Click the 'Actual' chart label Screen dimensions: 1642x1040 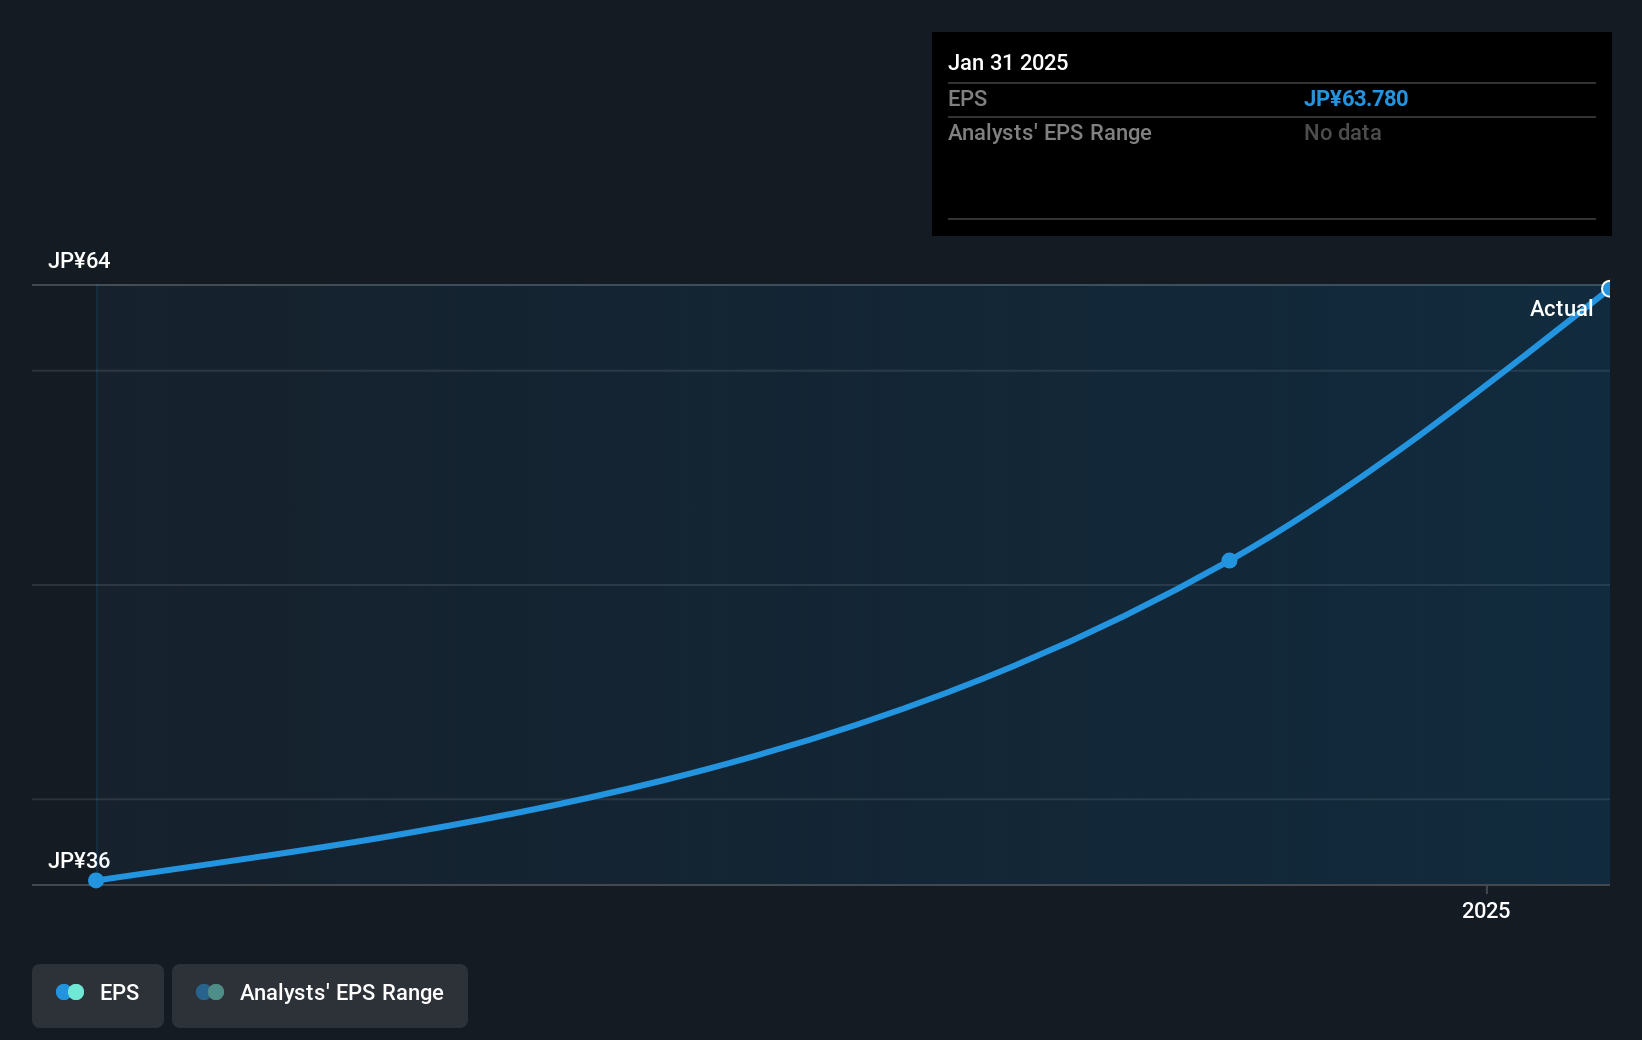pyautogui.click(x=1561, y=308)
